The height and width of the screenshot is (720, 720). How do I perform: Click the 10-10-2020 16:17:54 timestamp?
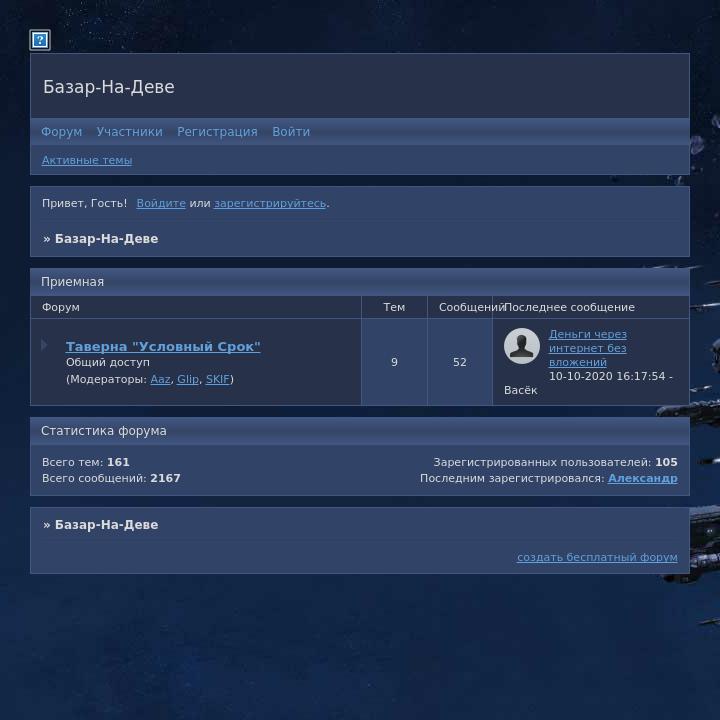coord(607,377)
